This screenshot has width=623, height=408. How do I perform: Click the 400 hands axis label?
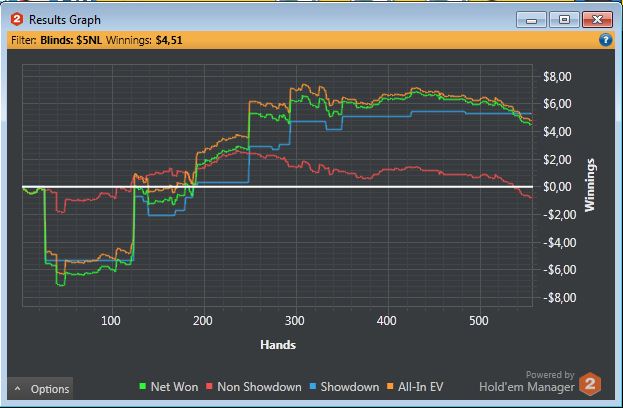pos(386,321)
